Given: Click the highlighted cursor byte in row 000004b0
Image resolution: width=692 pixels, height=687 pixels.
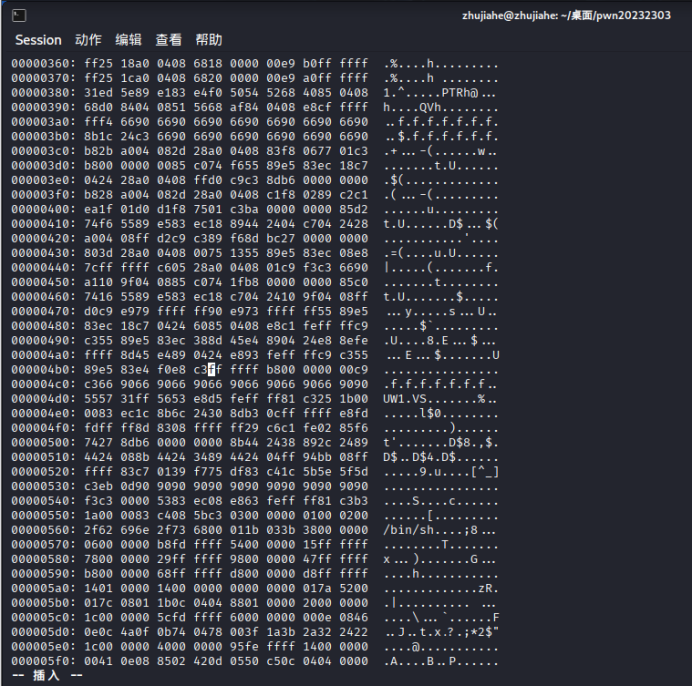Looking at the screenshot, I should click(x=211, y=369).
